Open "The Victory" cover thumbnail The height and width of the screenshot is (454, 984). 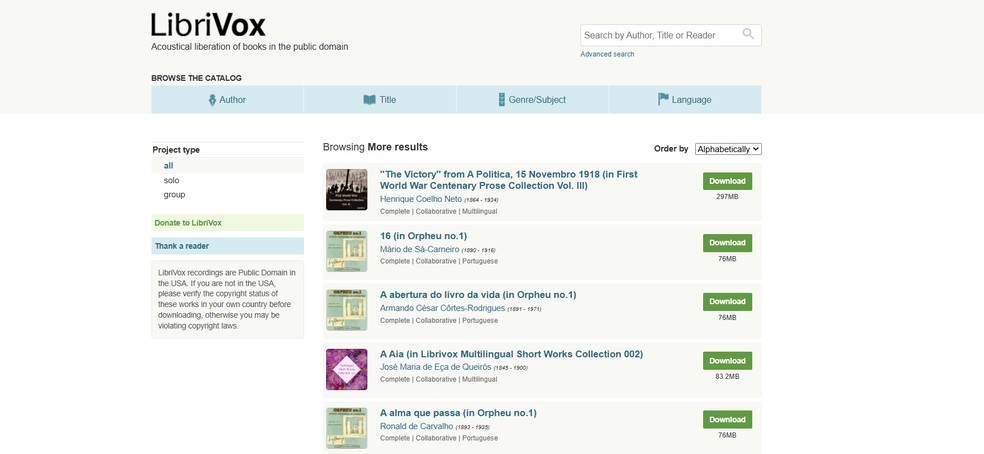click(x=346, y=189)
